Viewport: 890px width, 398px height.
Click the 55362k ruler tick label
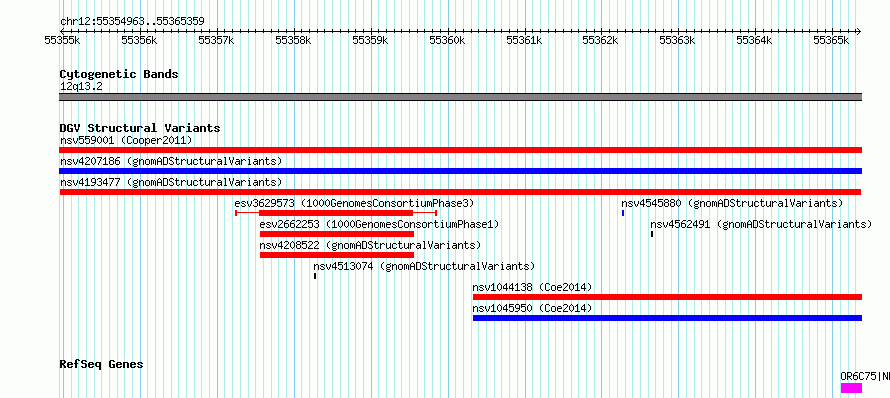tap(601, 40)
